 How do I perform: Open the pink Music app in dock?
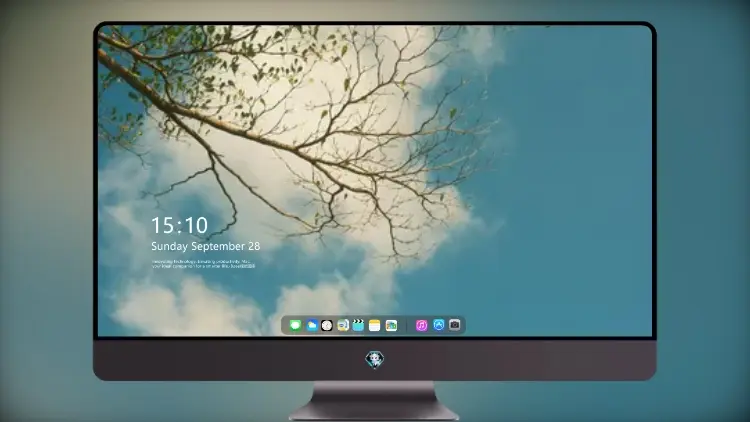click(x=421, y=325)
